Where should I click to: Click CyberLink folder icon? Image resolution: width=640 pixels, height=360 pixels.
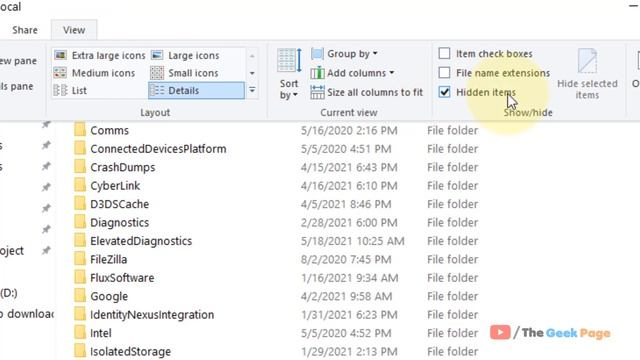[x=80, y=185]
